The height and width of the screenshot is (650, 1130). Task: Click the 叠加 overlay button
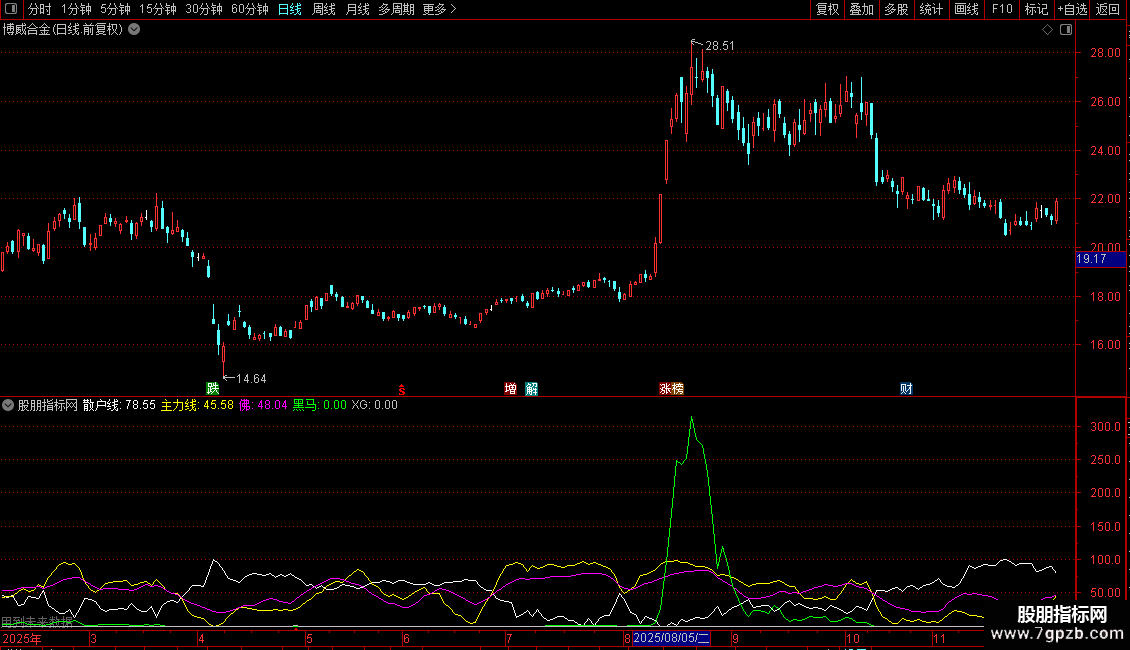pos(861,9)
